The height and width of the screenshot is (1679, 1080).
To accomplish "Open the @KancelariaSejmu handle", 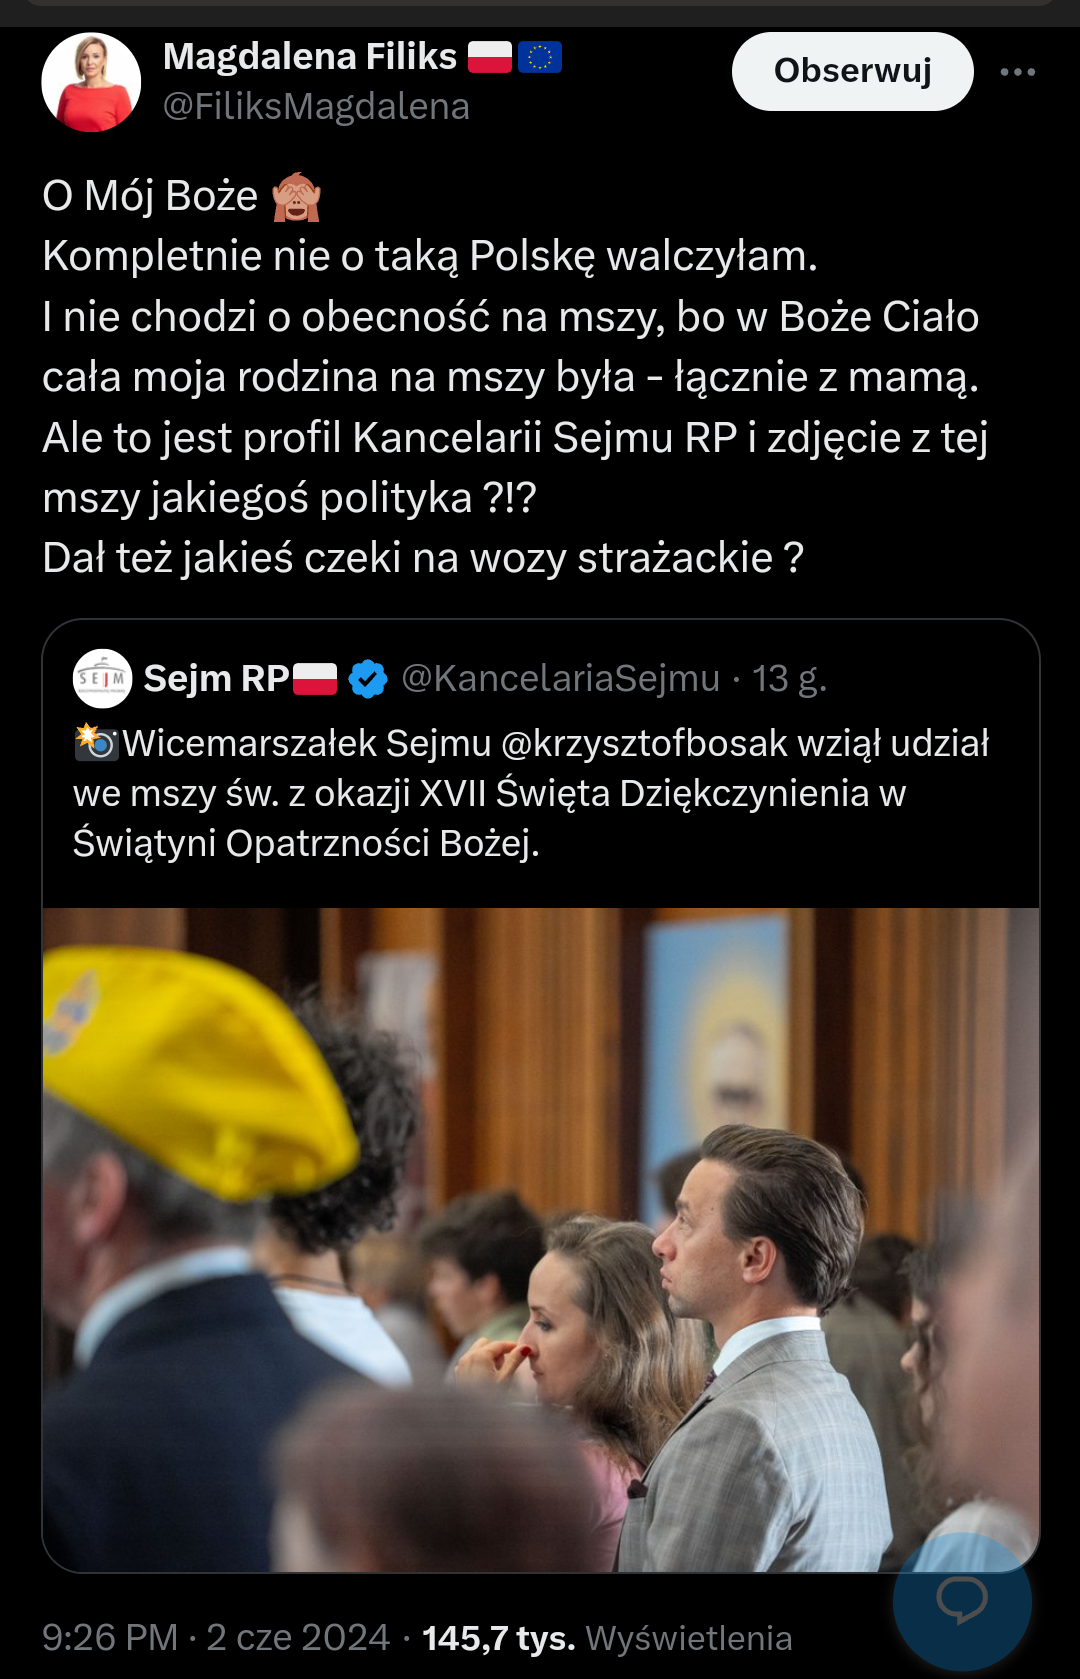I will (x=560, y=679).
